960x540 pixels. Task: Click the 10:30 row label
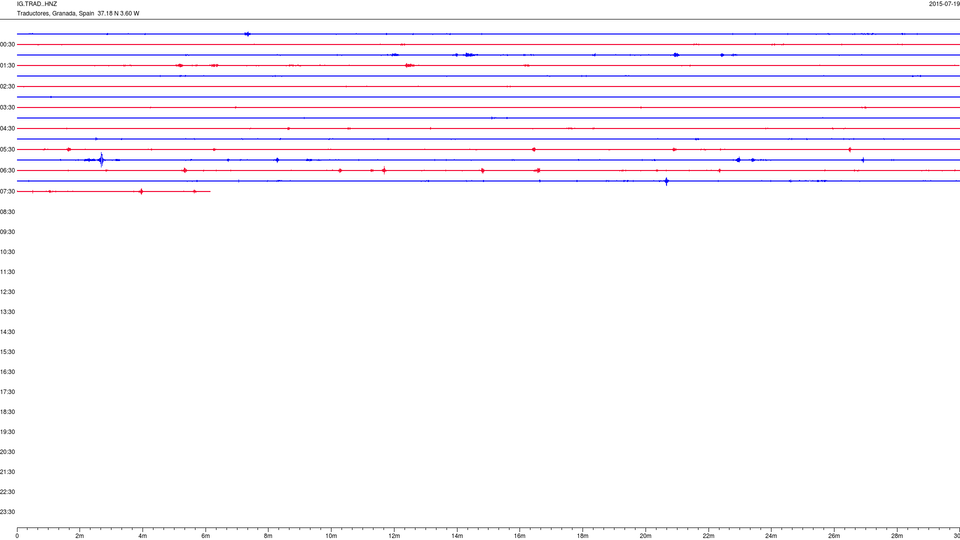click(x=7, y=252)
